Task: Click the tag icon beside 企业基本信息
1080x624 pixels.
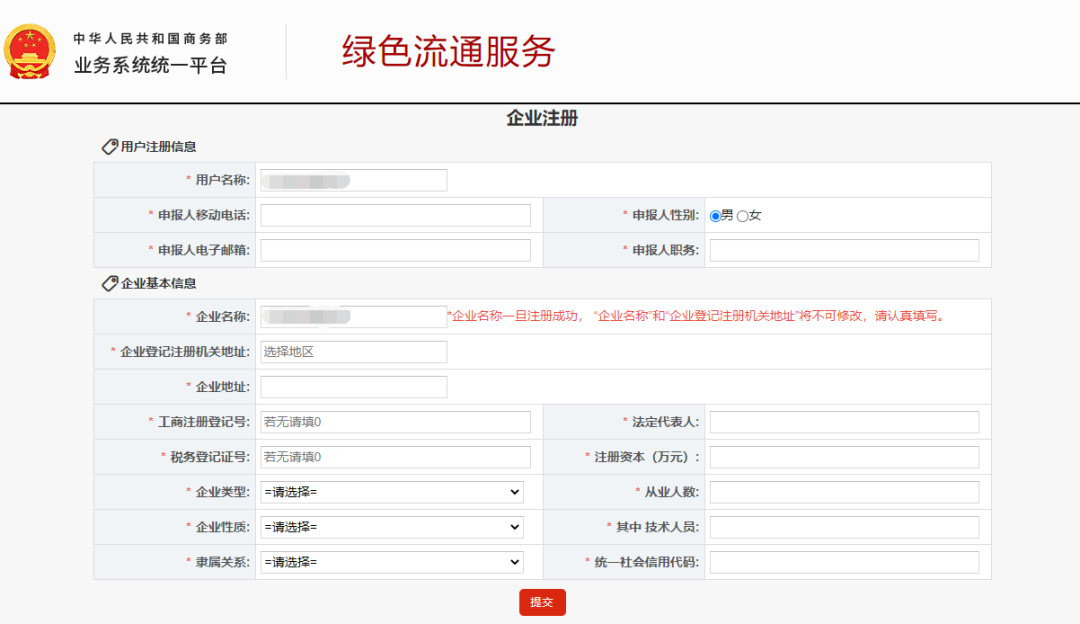Action: (x=109, y=284)
